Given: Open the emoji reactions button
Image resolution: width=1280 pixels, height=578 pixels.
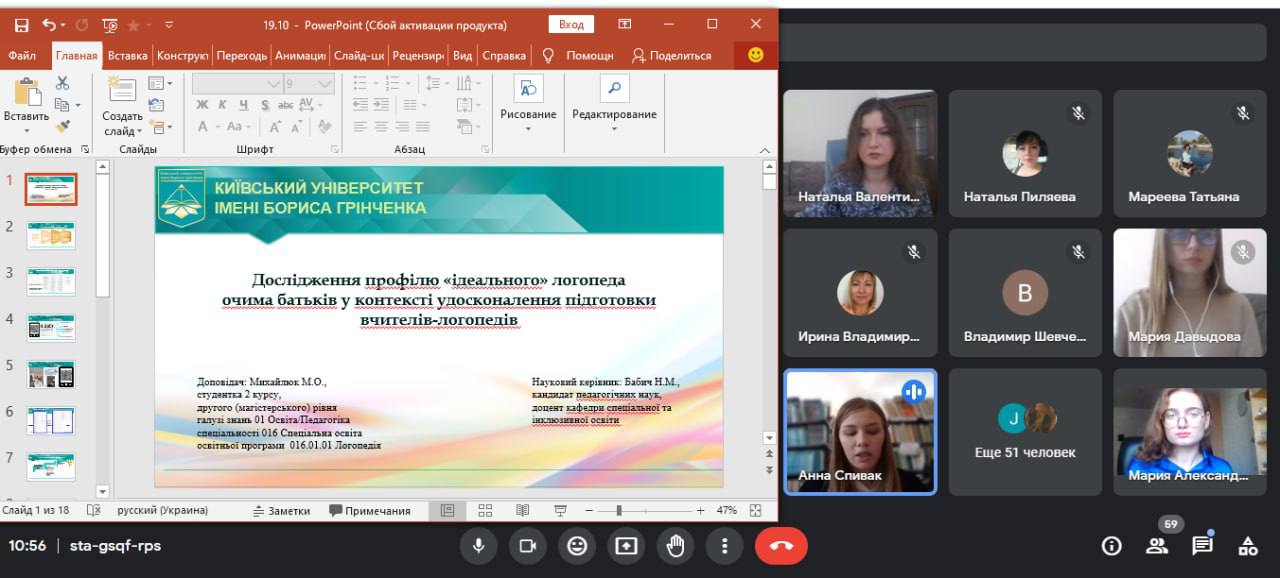Looking at the screenshot, I should click(x=577, y=546).
